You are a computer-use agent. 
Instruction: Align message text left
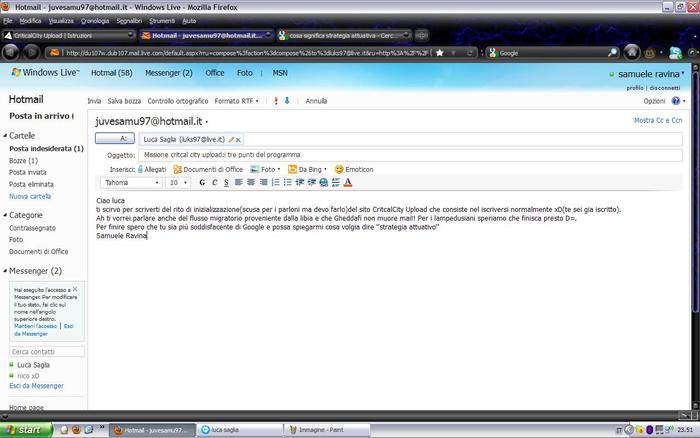239,182
